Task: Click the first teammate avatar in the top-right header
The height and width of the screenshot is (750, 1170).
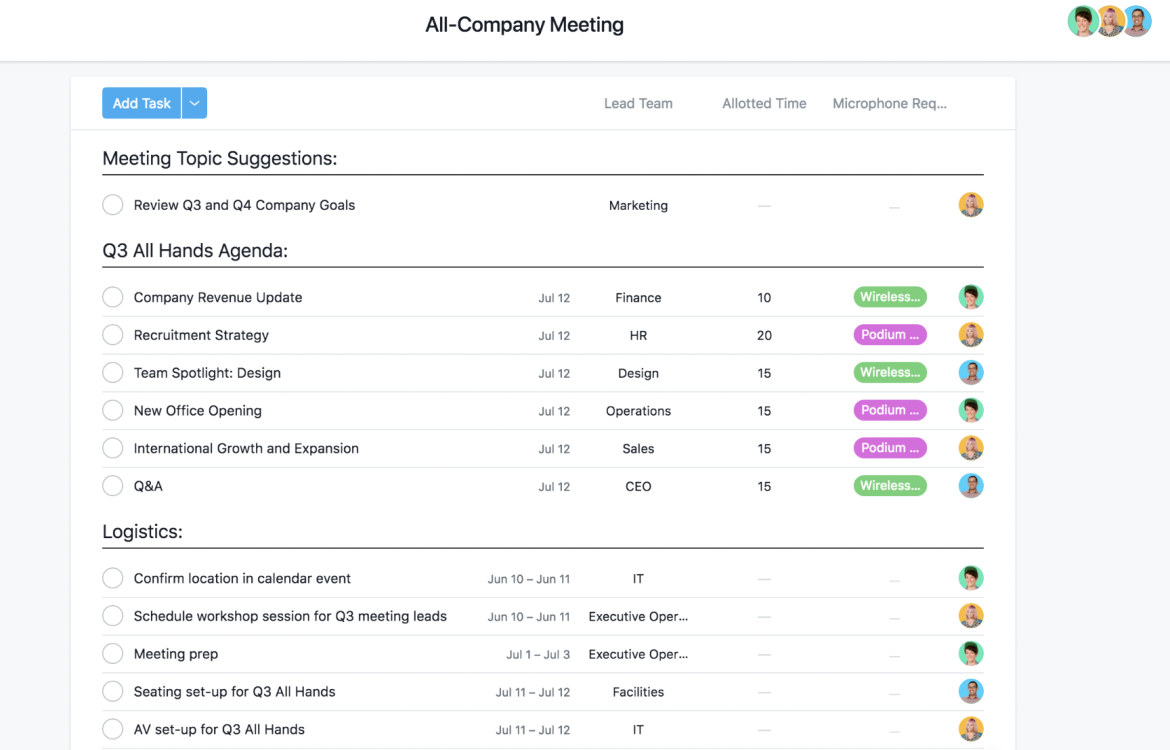Action: coord(1083,21)
